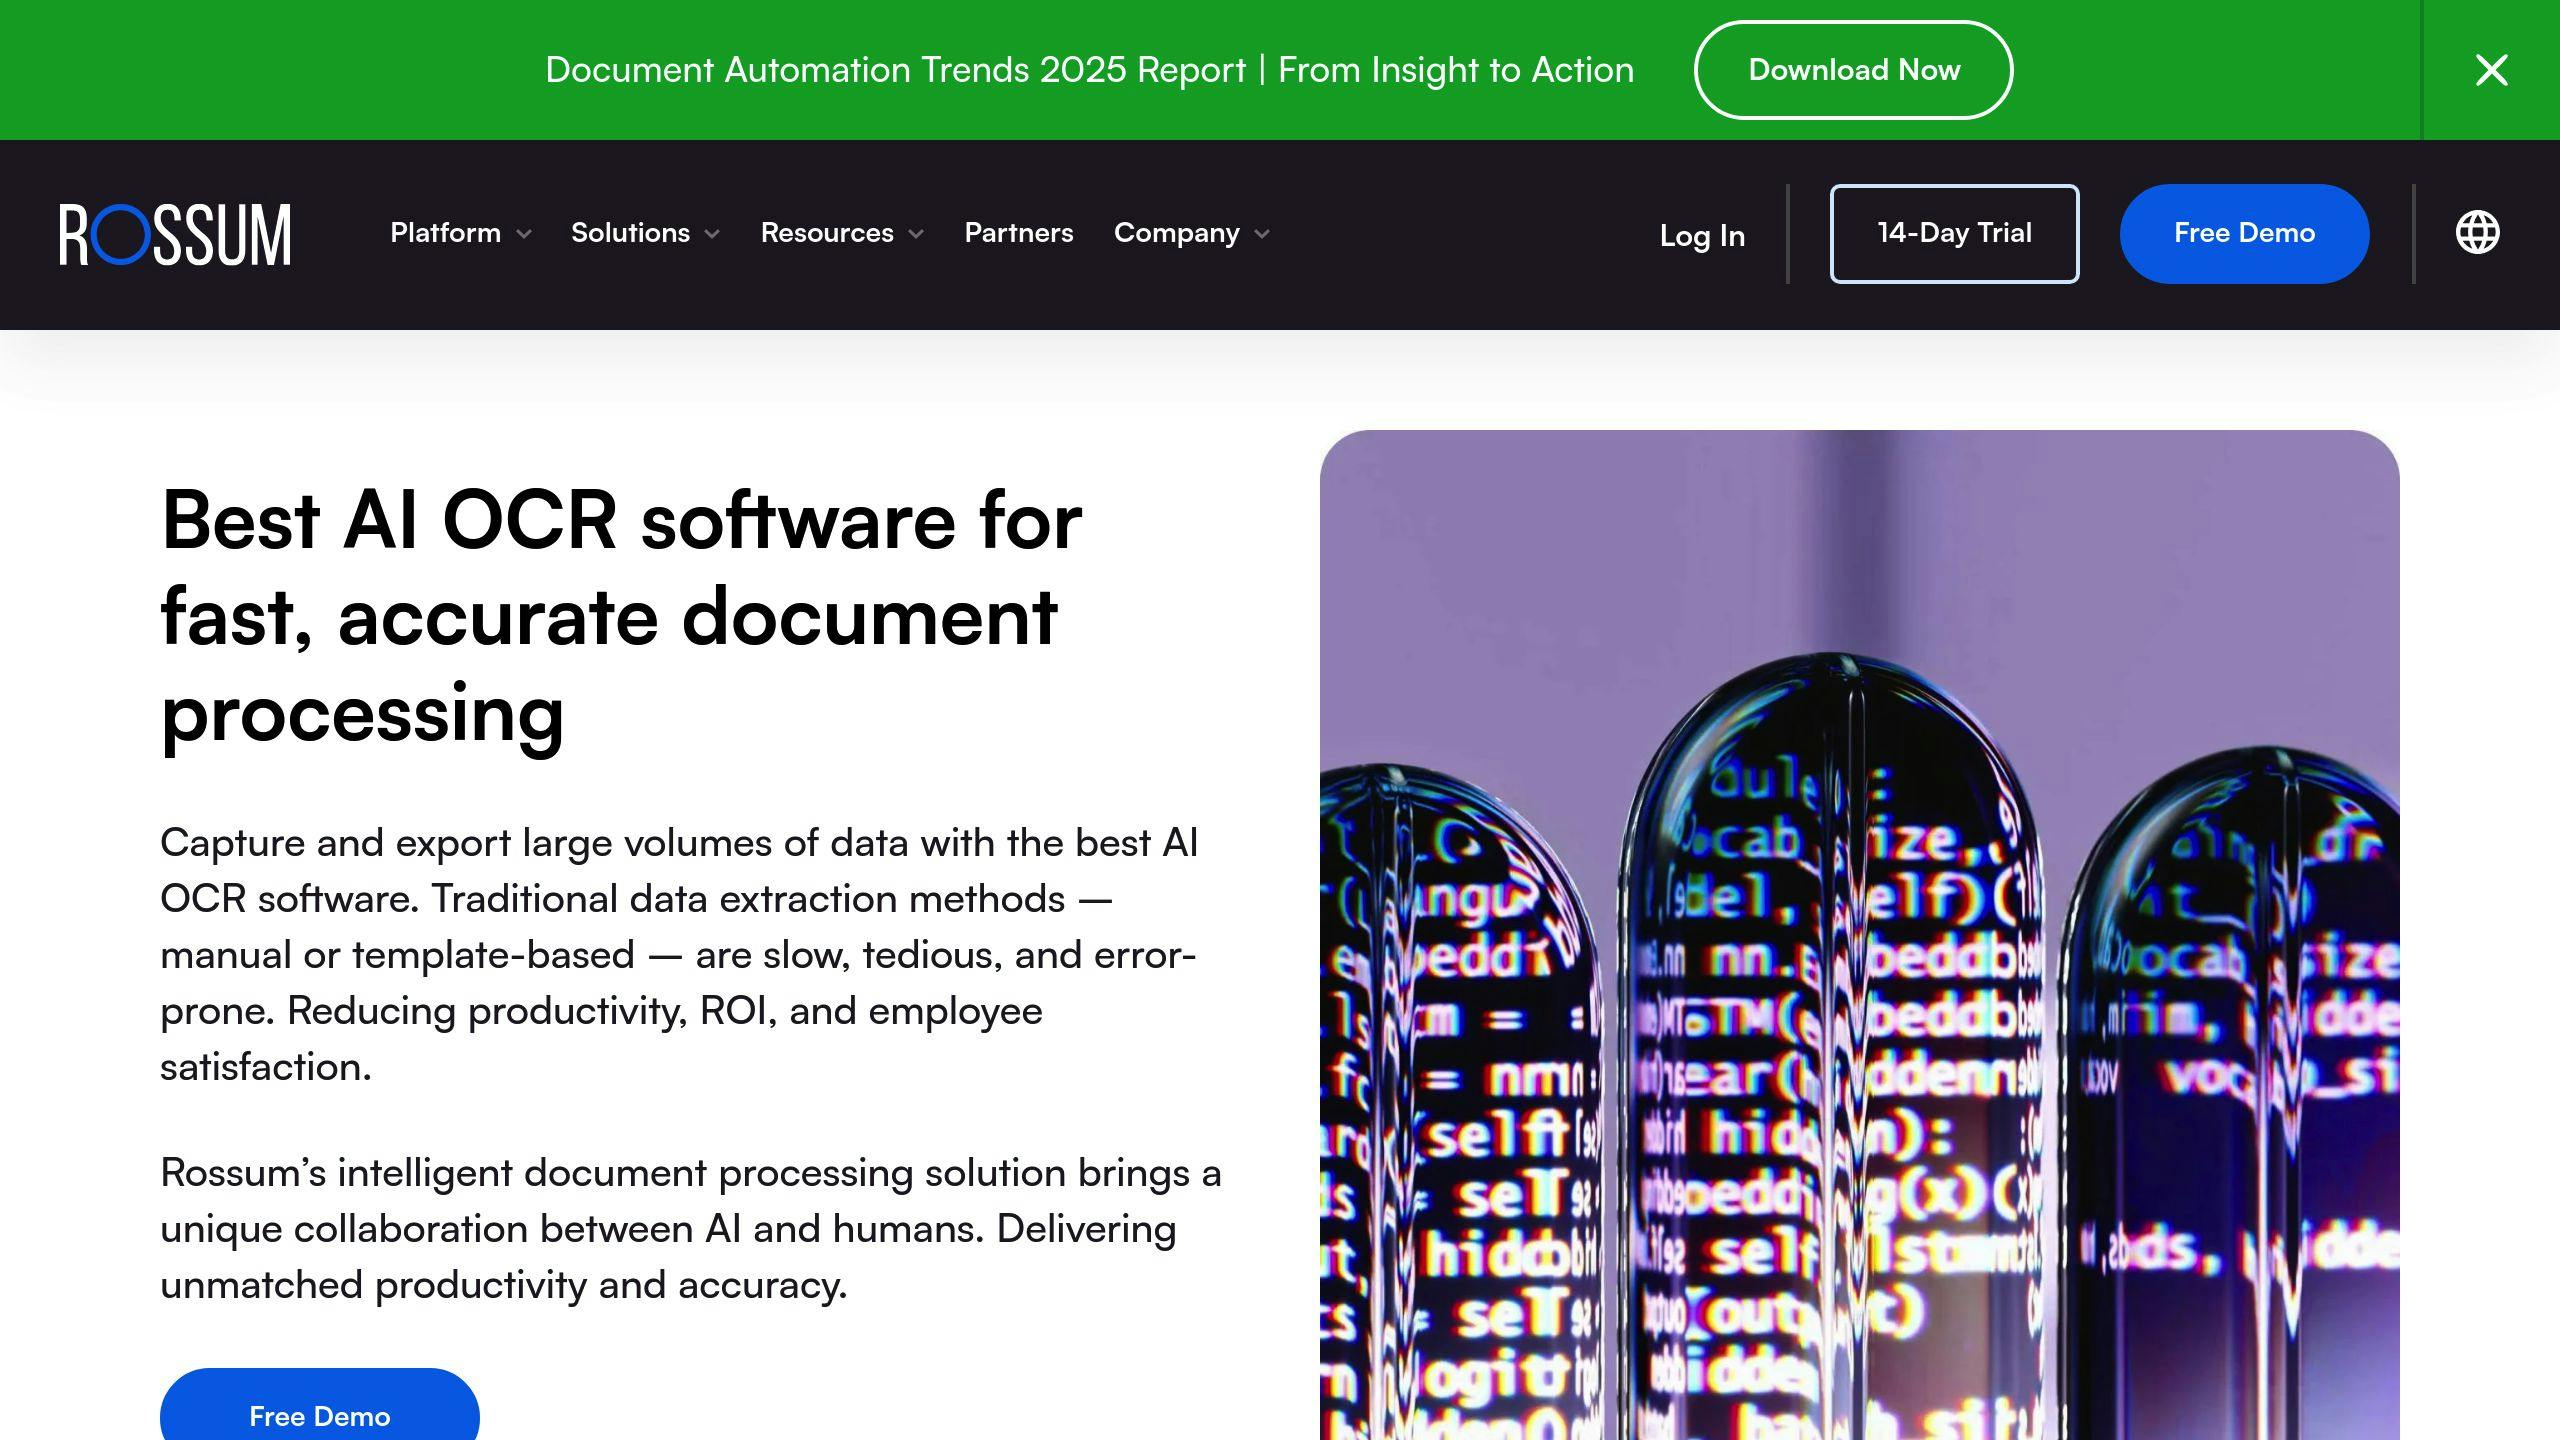Start the 14-Day Trial
Image resolution: width=2560 pixels, height=1440 pixels.
[x=1954, y=233]
